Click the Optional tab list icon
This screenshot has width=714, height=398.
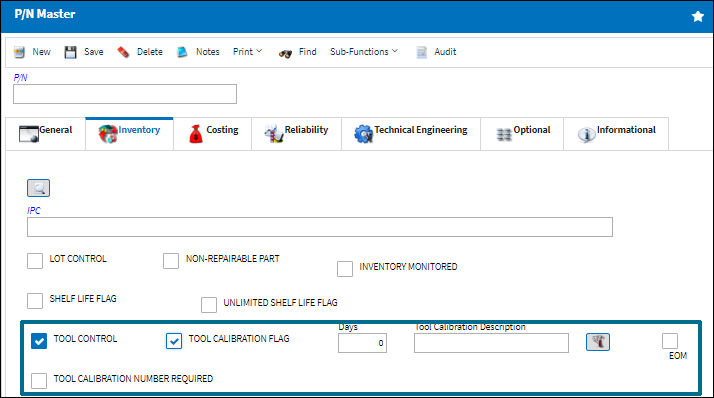504,134
